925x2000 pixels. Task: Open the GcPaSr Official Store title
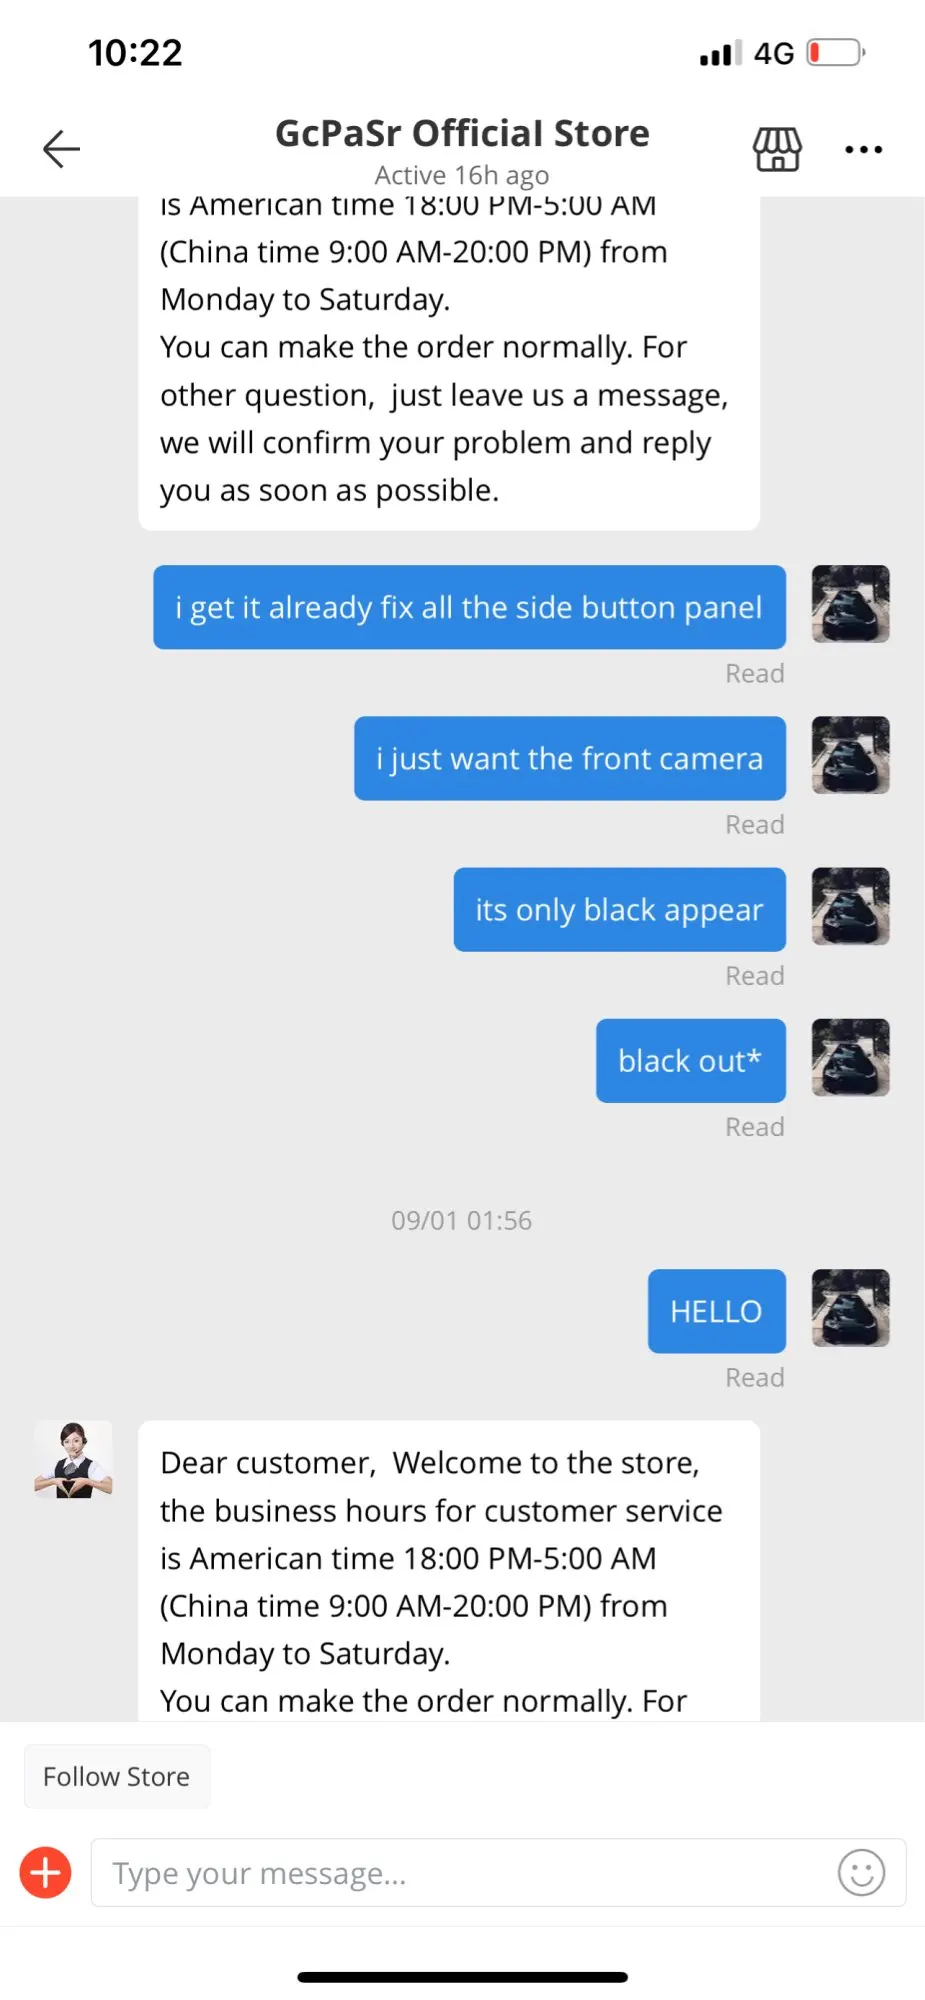462,133
